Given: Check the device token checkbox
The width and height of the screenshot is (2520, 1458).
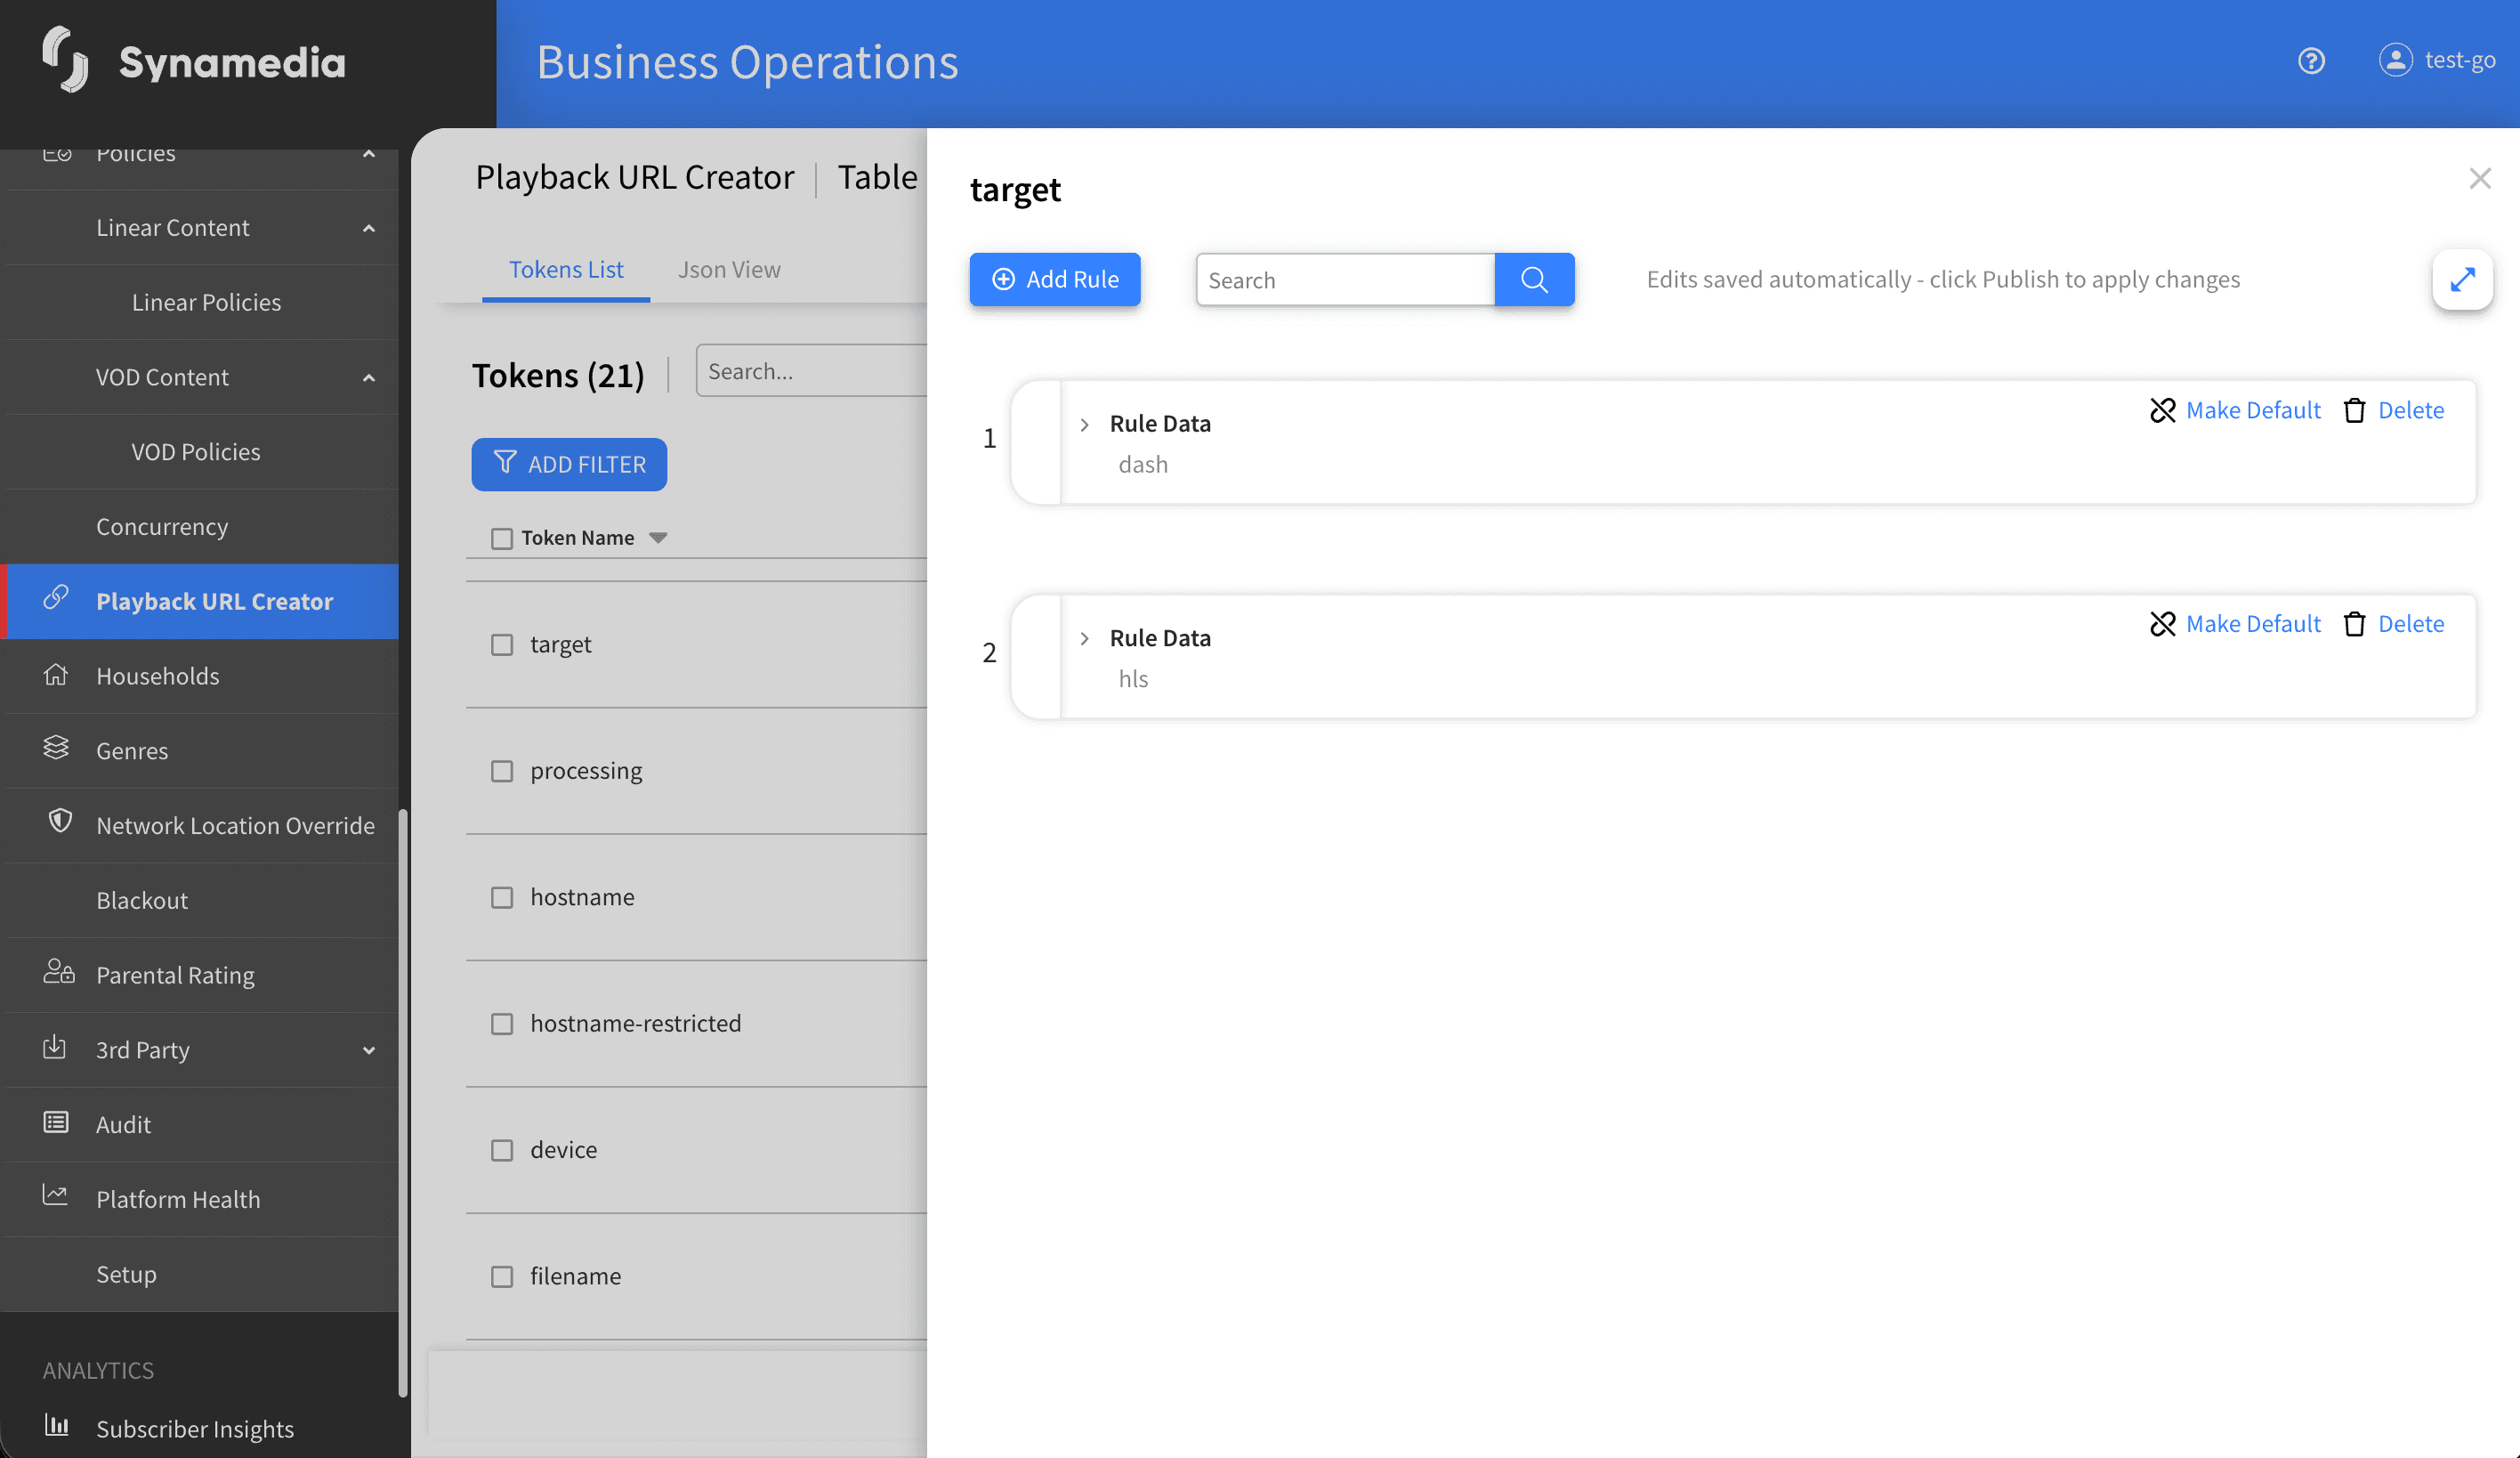Looking at the screenshot, I should click(502, 1151).
